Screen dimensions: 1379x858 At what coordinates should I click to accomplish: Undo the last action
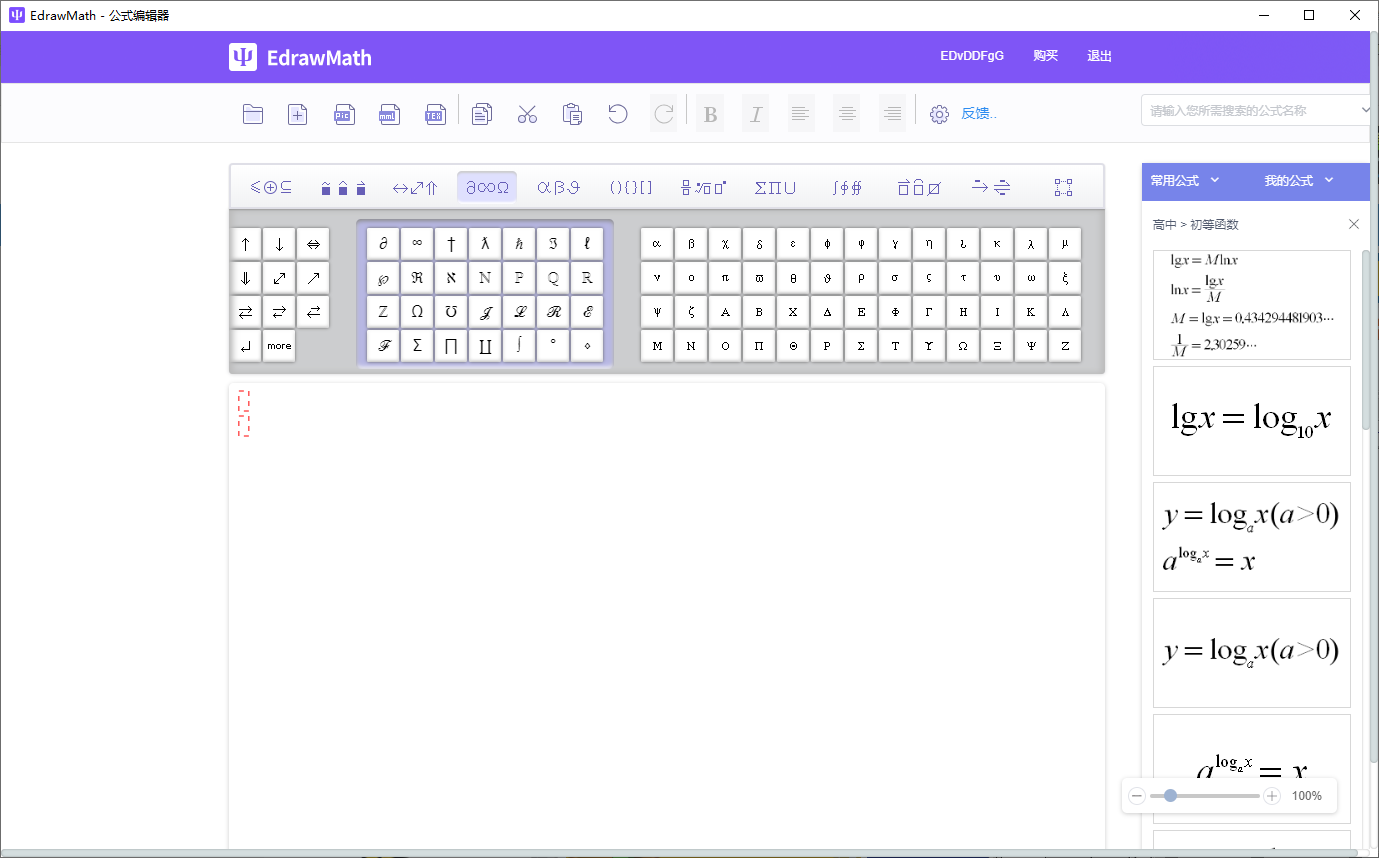click(618, 114)
